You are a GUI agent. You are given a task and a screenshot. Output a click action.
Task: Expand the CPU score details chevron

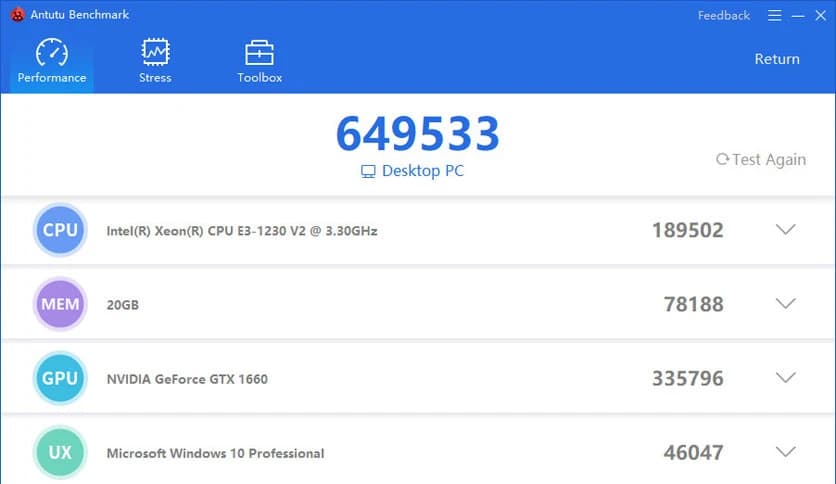point(785,229)
